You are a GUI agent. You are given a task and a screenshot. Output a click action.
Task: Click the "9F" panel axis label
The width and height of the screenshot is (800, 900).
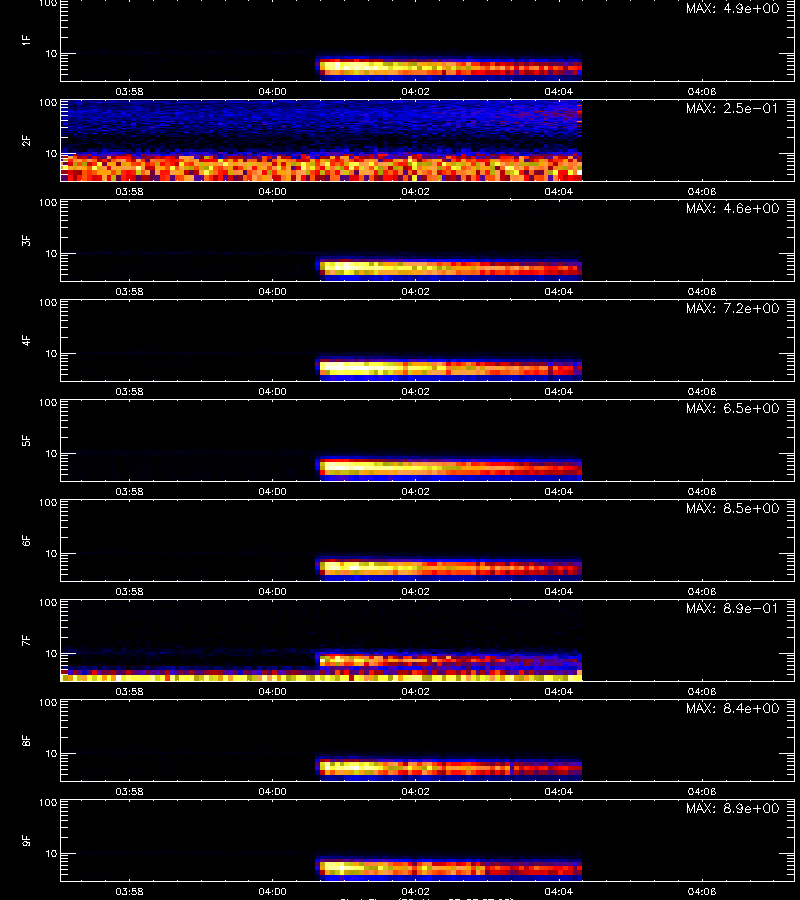pyautogui.click(x=26, y=840)
